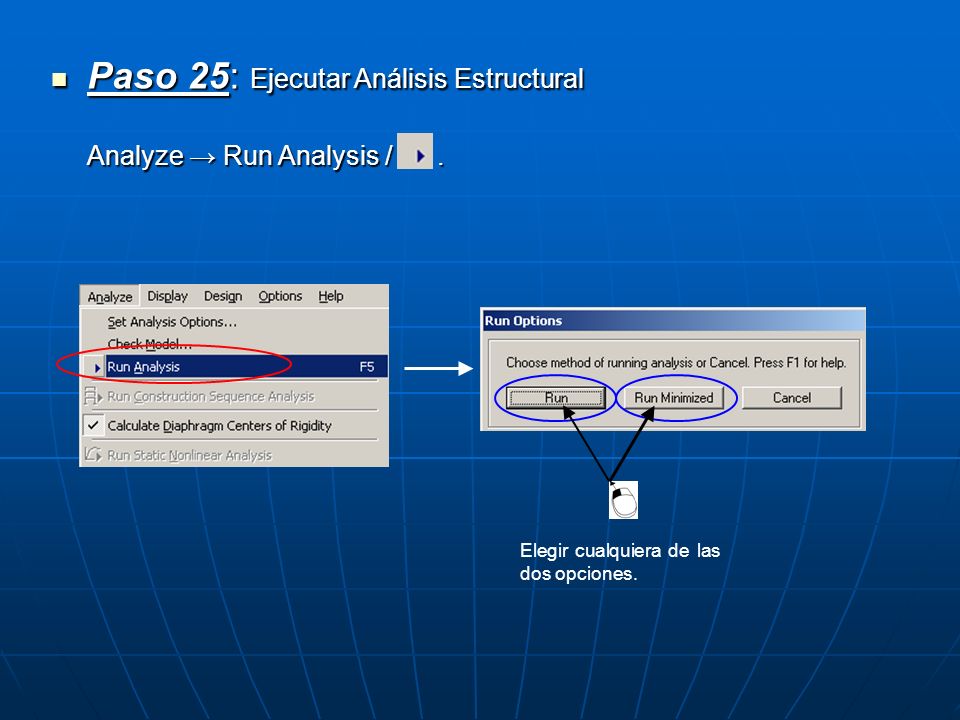Click the Run Options title bar
960x720 pixels.
pyautogui.click(x=673, y=321)
